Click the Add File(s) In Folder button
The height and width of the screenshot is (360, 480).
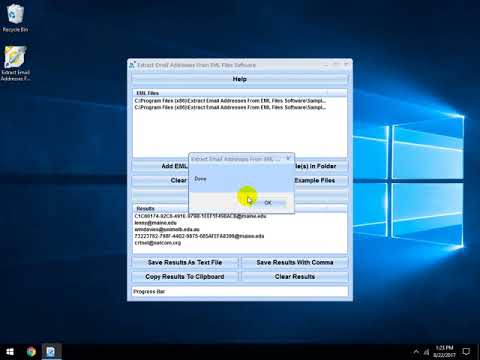(x=321, y=166)
